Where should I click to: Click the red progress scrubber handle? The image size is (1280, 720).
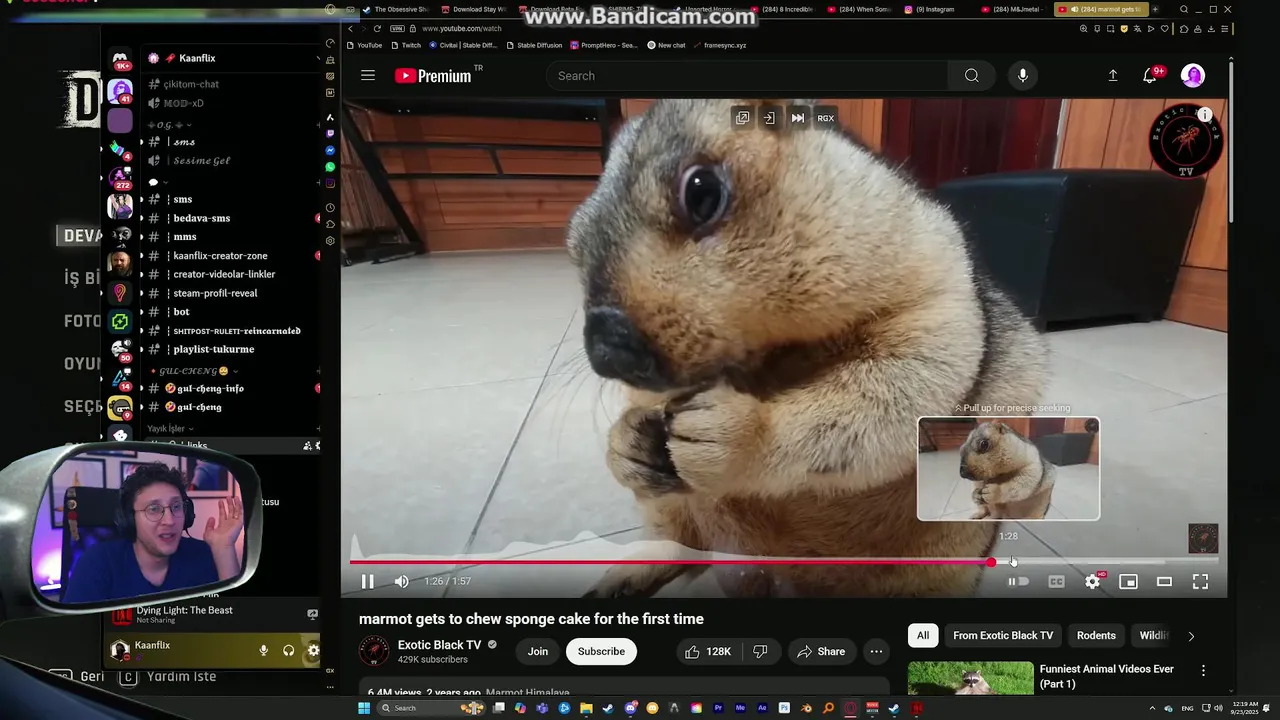[991, 562]
